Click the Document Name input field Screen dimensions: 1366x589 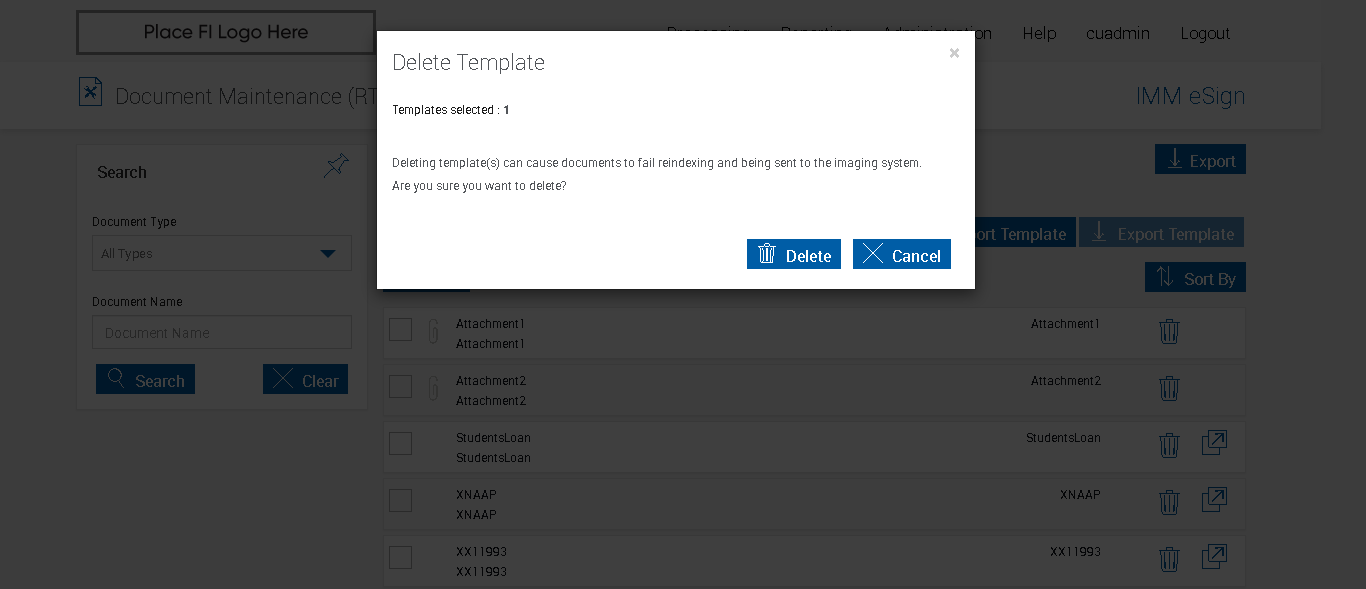pyautogui.click(x=222, y=333)
